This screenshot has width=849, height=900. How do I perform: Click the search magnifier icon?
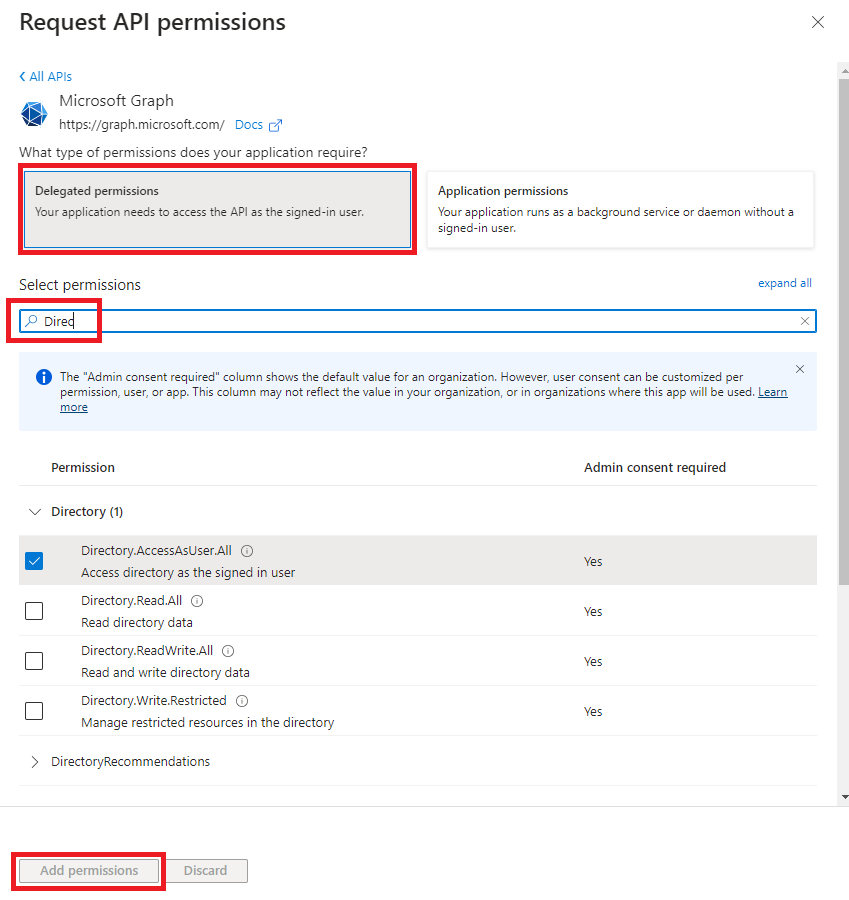[x=32, y=321]
